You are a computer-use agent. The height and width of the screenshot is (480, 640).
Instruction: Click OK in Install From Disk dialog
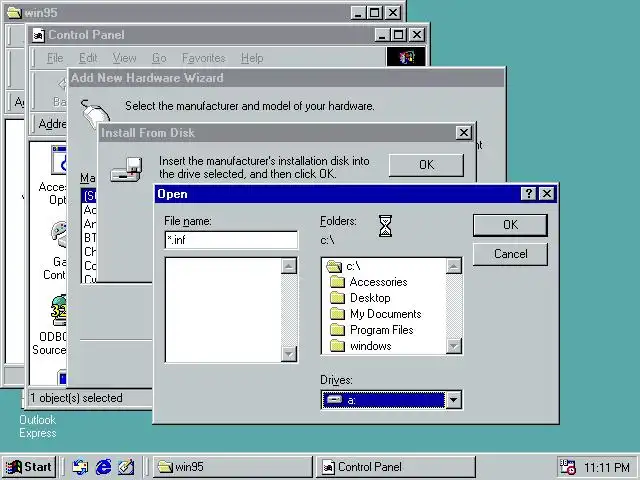tap(426, 165)
